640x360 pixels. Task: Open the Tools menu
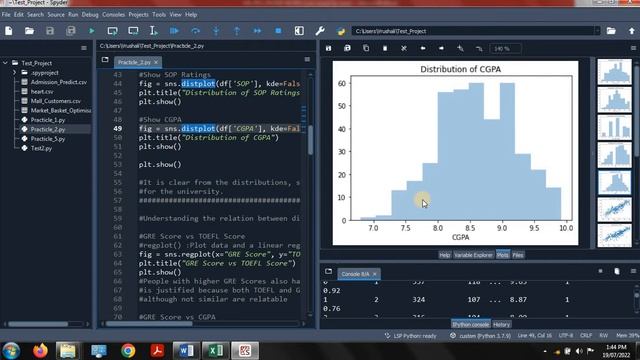click(x=159, y=15)
